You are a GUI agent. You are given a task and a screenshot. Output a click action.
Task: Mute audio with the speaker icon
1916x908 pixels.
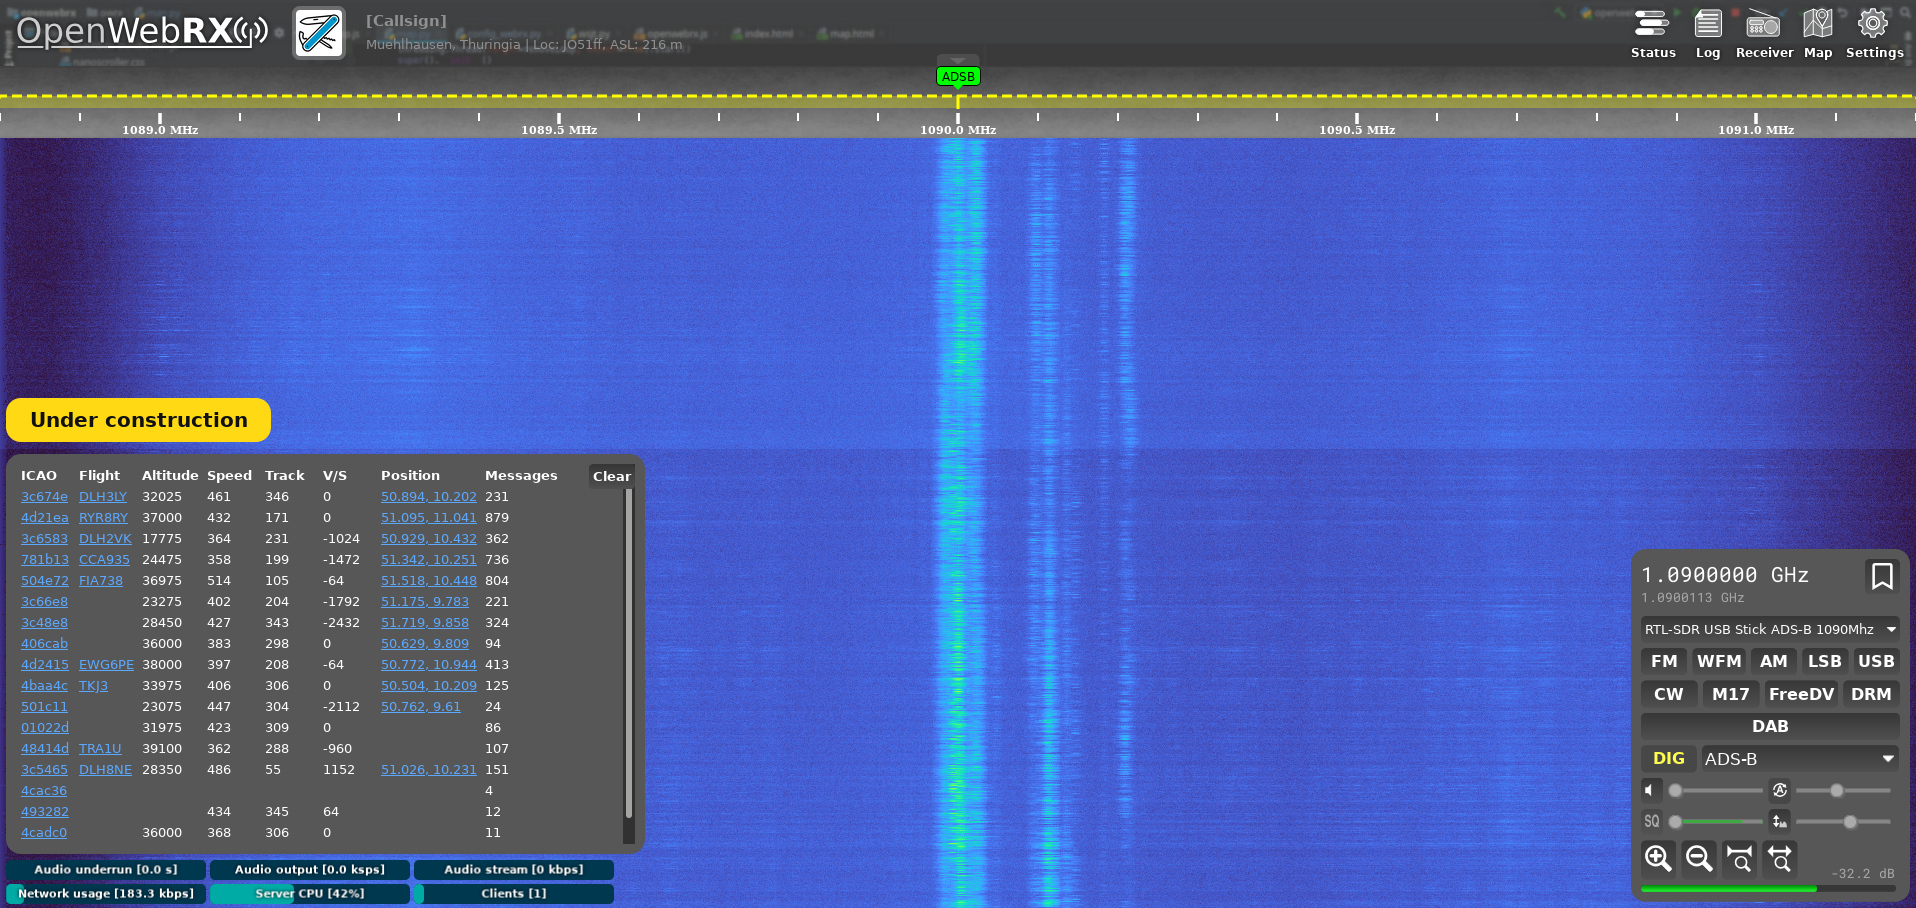tap(1651, 790)
